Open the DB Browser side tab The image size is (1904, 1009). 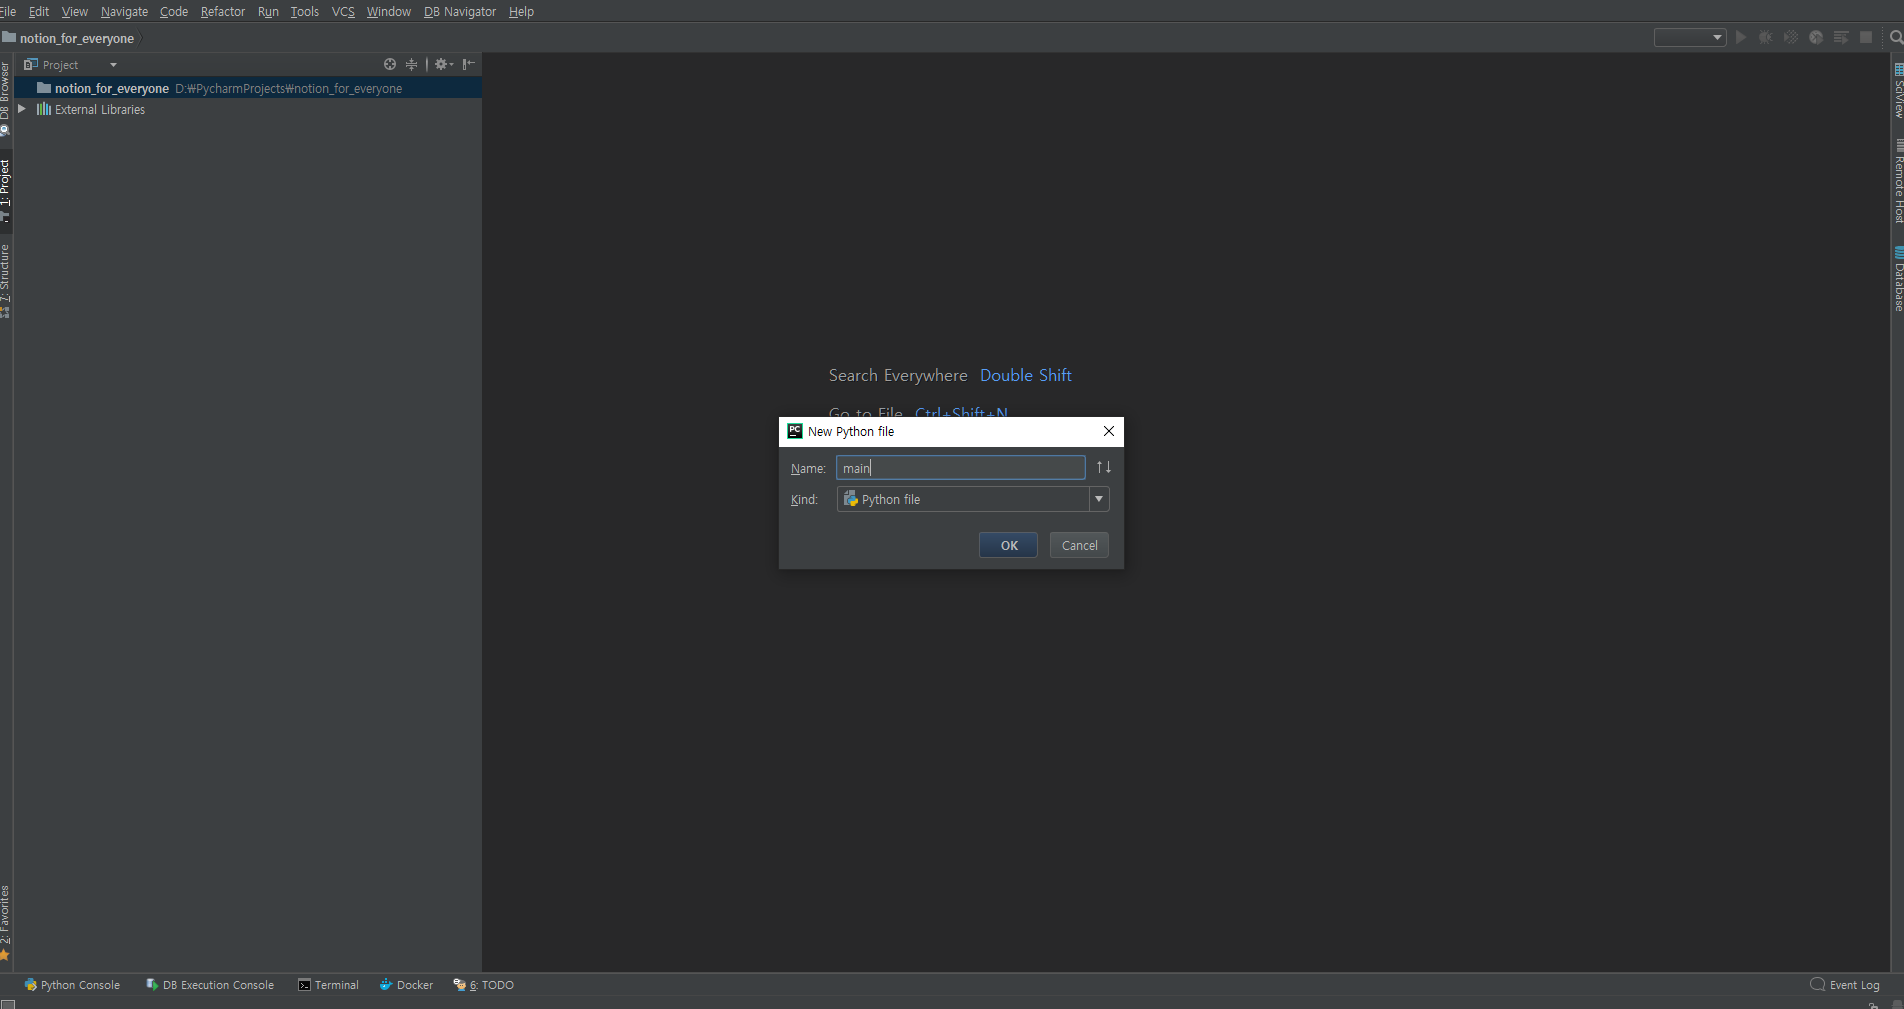(x=5, y=99)
